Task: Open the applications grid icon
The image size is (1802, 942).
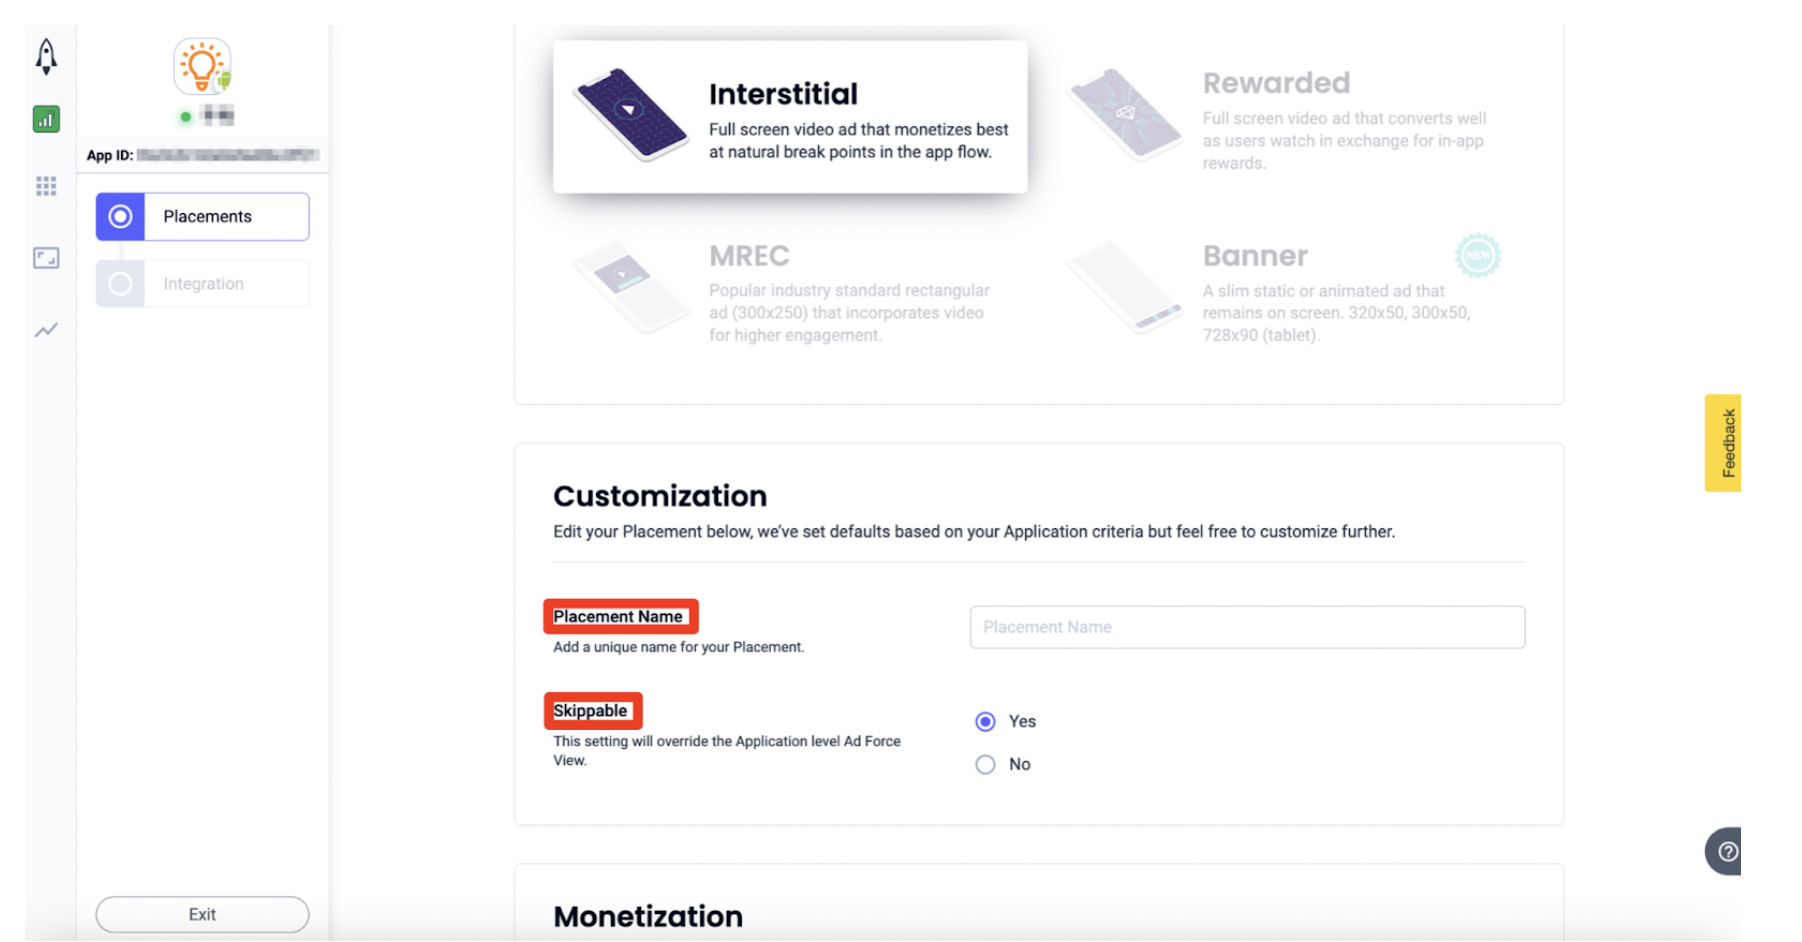Action: [x=46, y=186]
